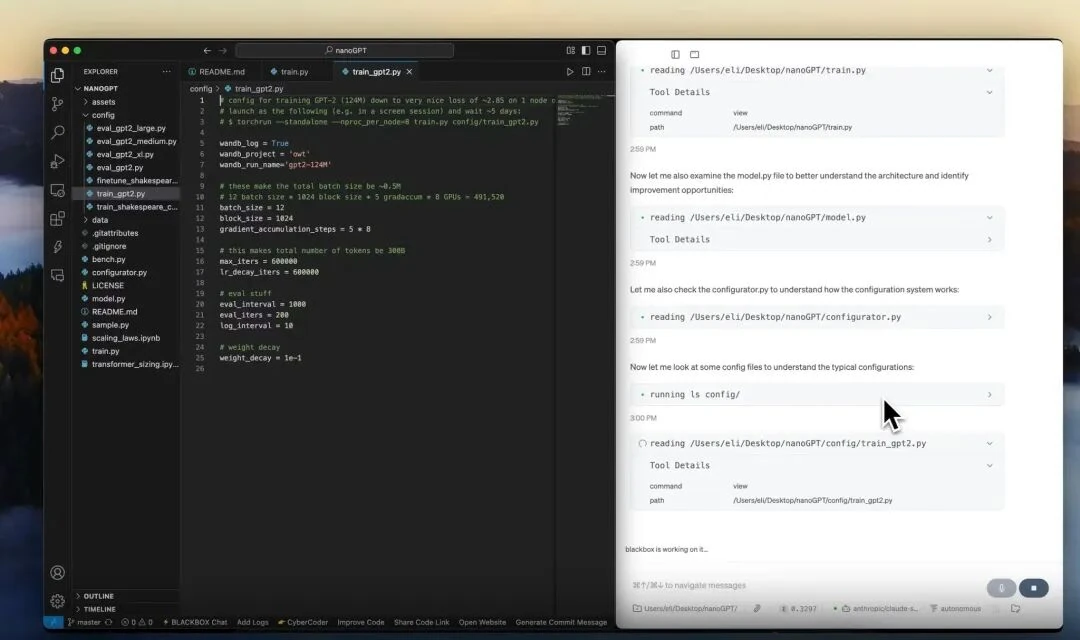Click Share Code Link in status bar

421,621
